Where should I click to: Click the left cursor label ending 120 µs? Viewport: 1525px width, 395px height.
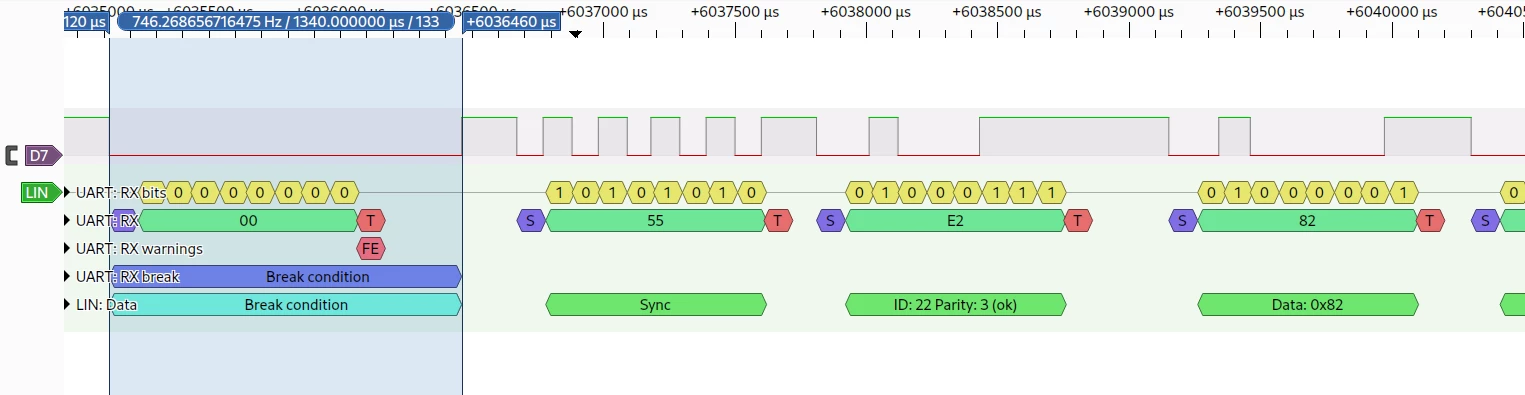click(86, 21)
